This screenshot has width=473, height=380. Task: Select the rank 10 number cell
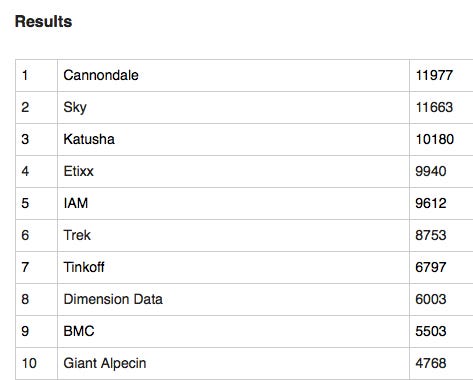point(36,364)
